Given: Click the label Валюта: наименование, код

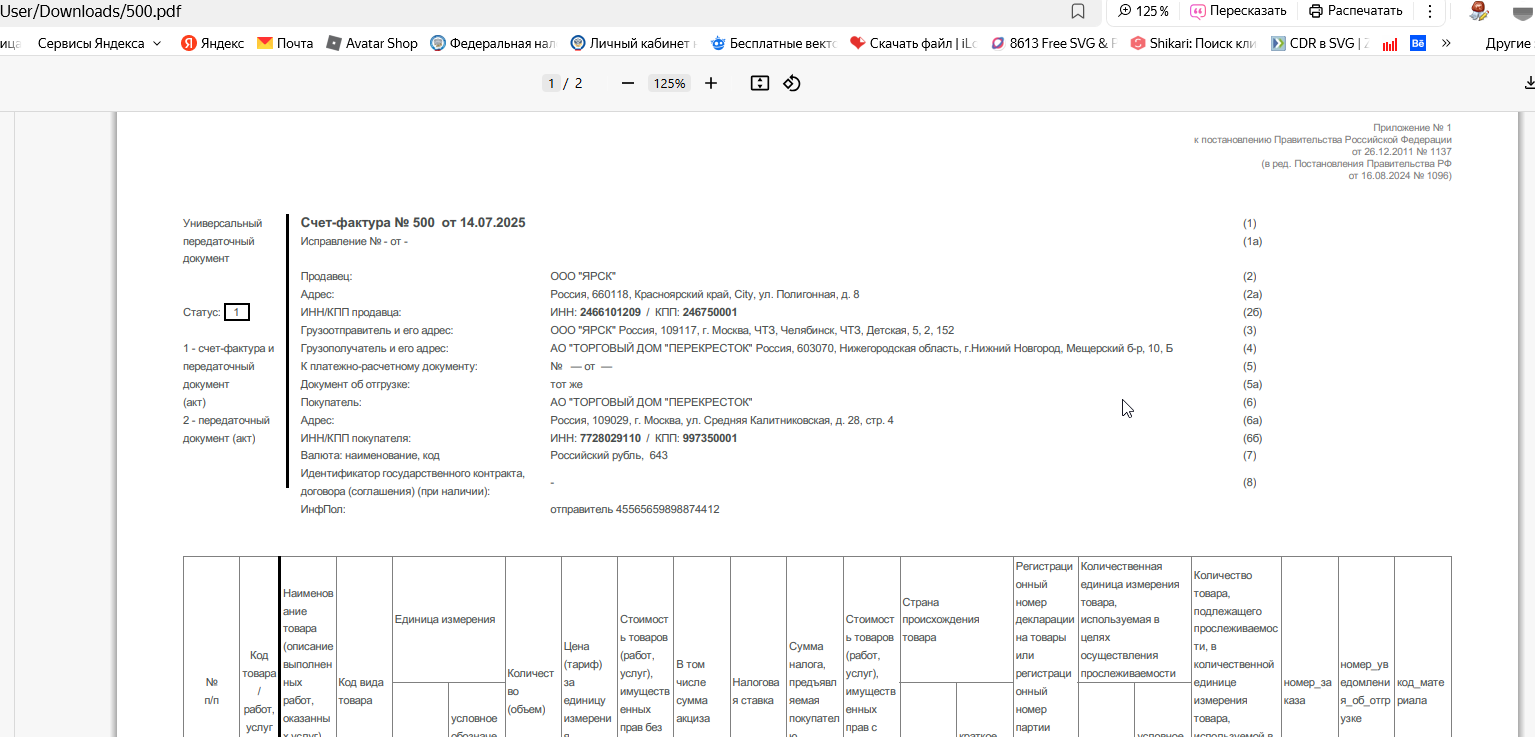Looking at the screenshot, I should [370, 455].
